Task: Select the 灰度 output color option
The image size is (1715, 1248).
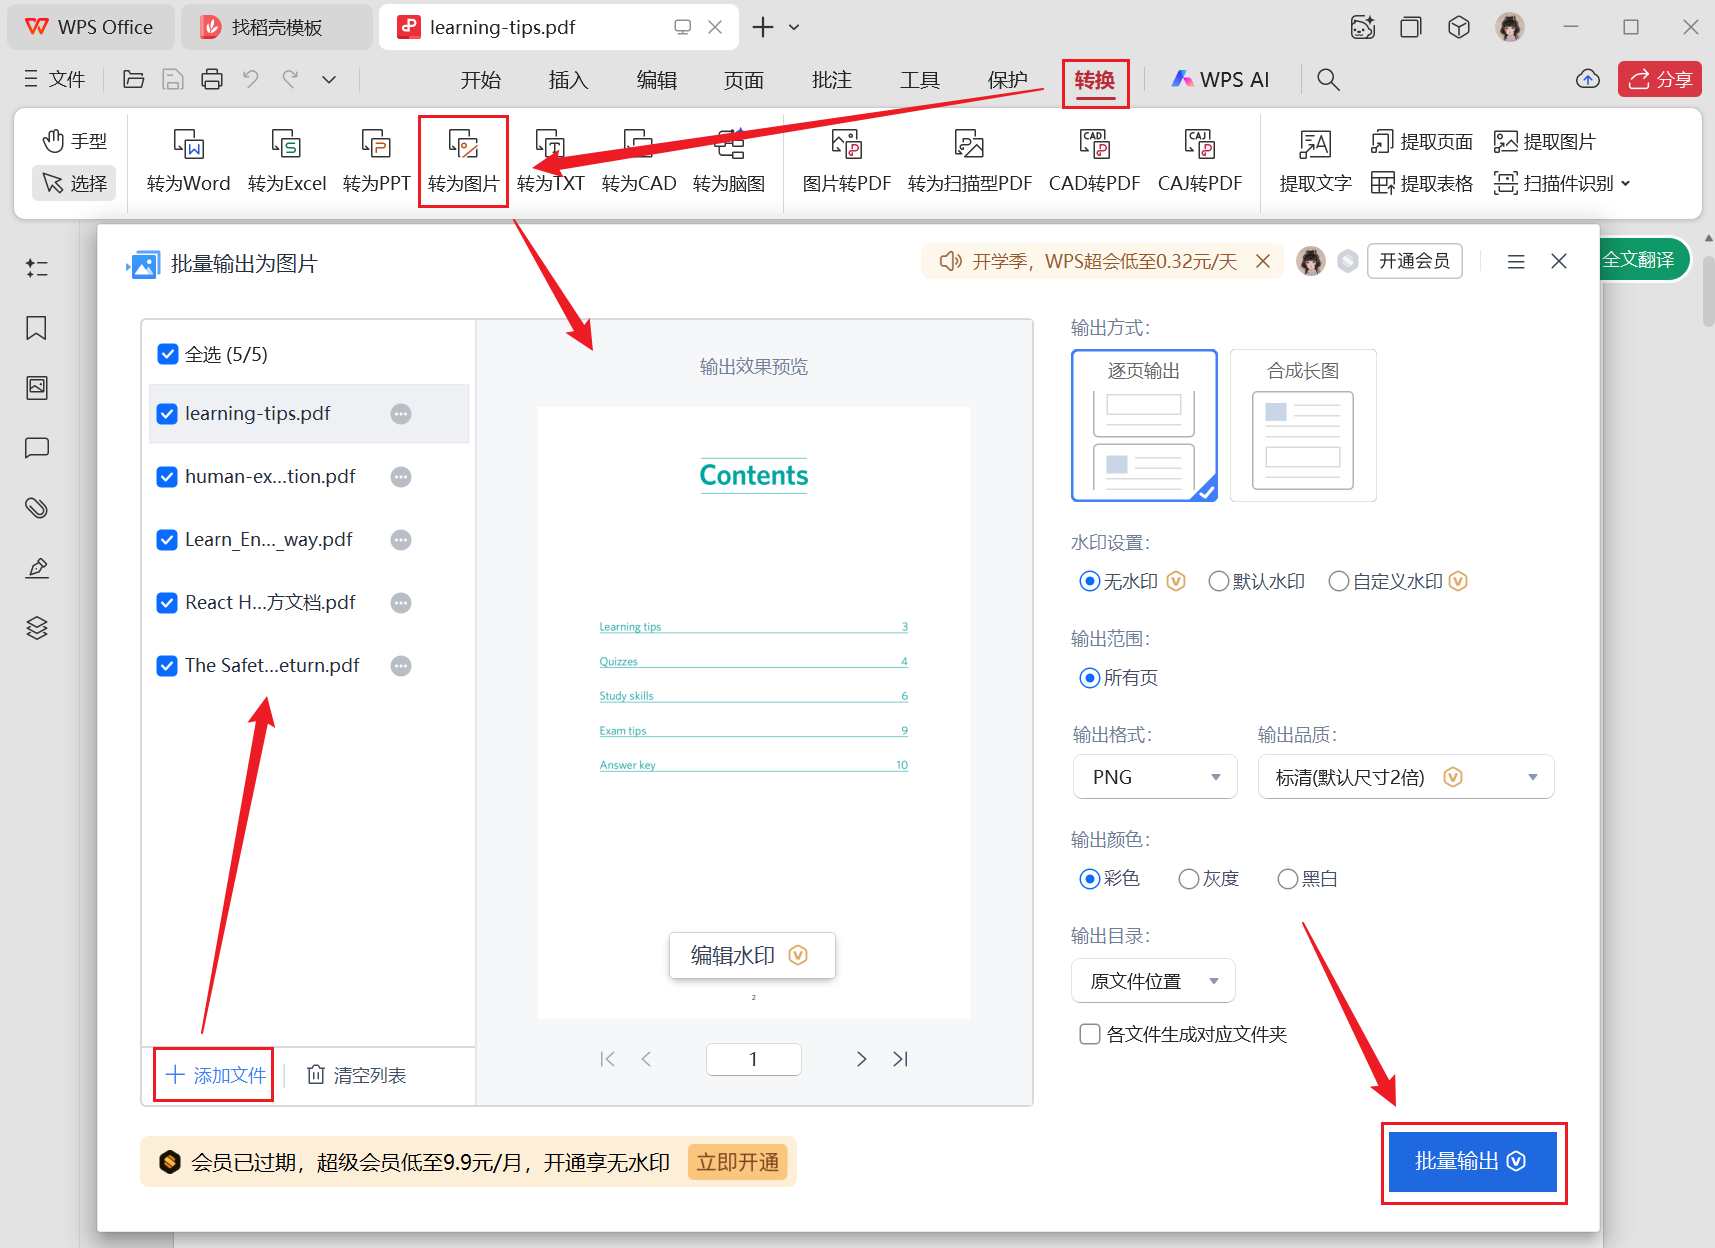Action: [1188, 878]
